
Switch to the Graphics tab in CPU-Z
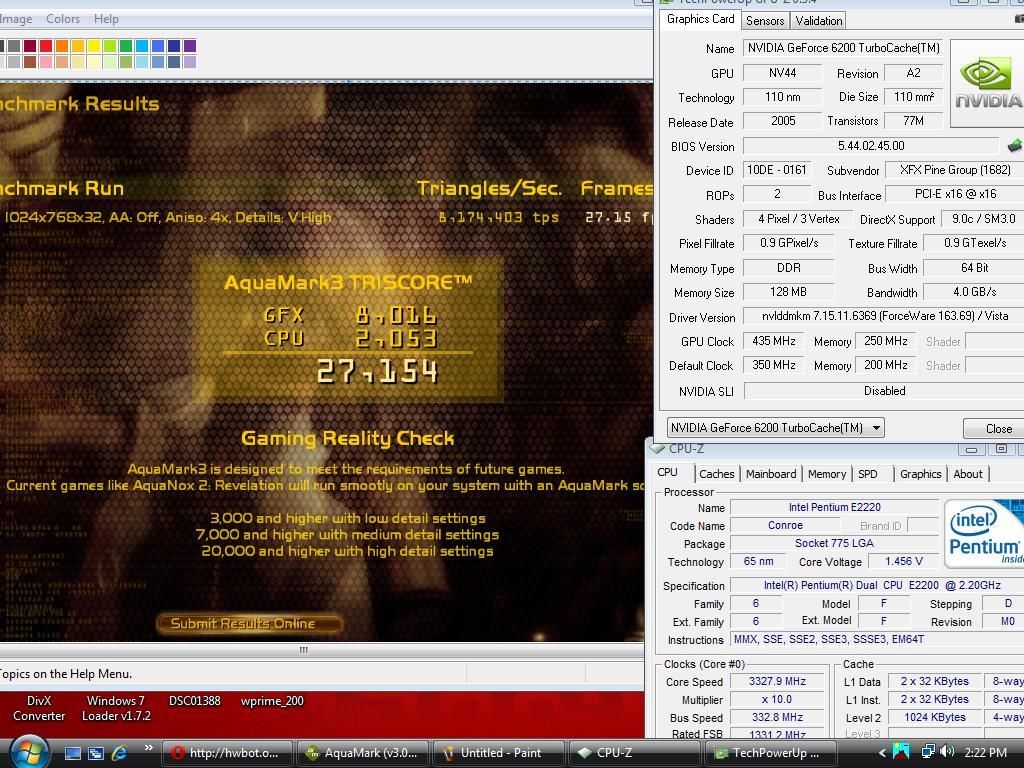pyautogui.click(x=920, y=474)
